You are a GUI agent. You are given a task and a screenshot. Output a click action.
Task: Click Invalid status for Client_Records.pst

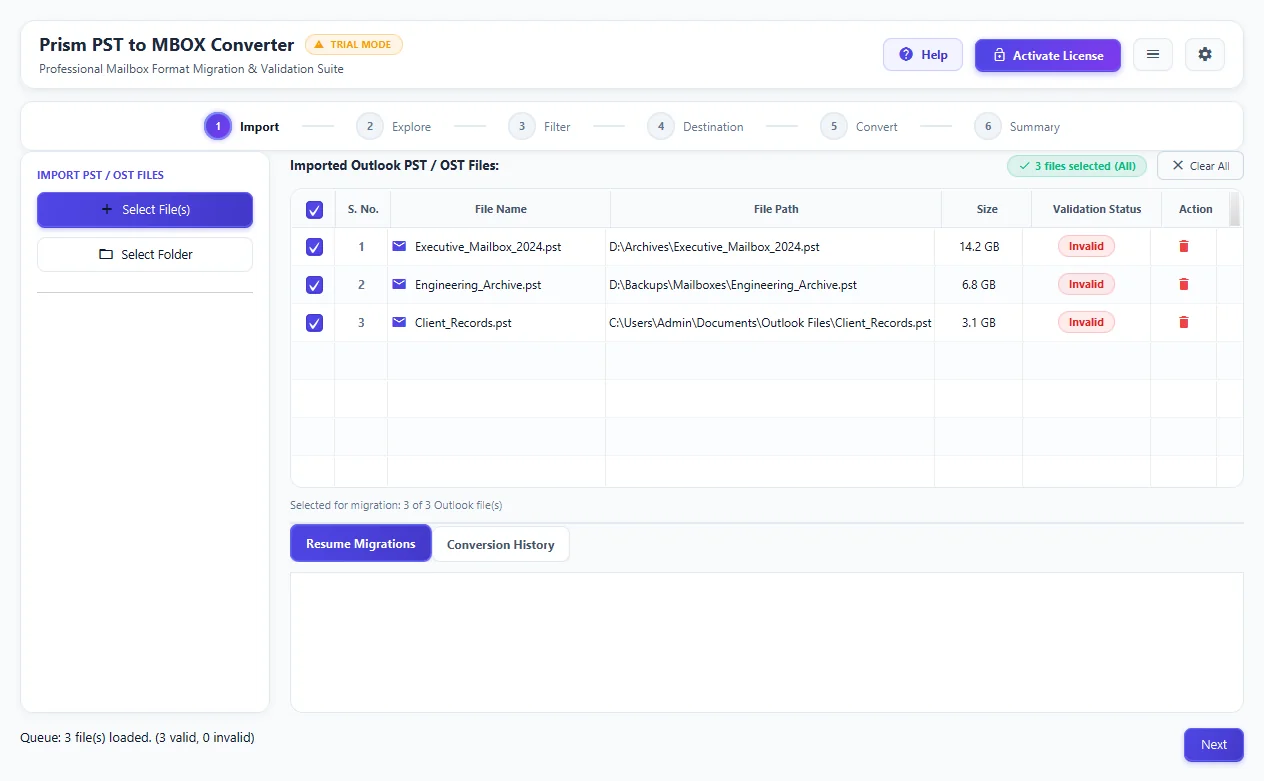(1086, 322)
